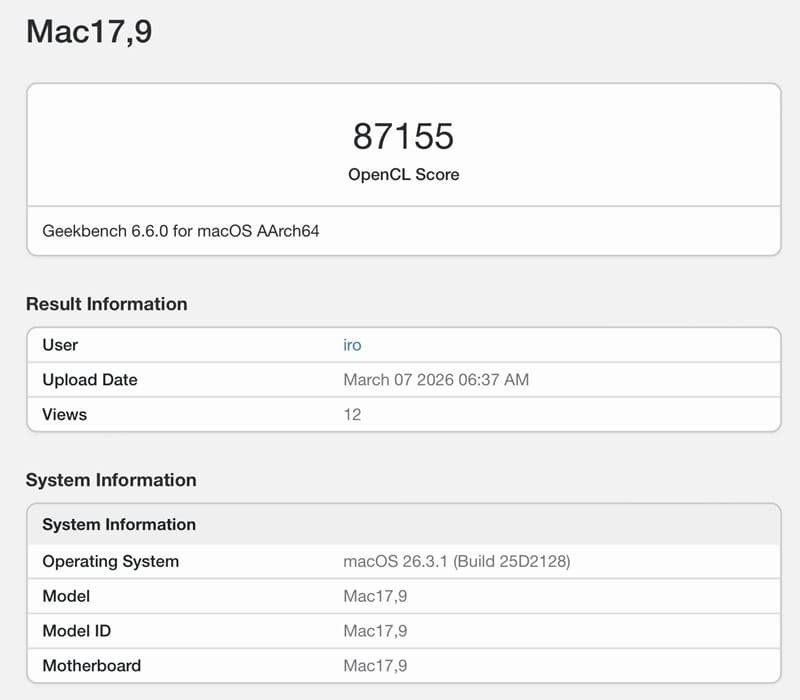Click the Model row label
800x700 pixels.
[66, 596]
